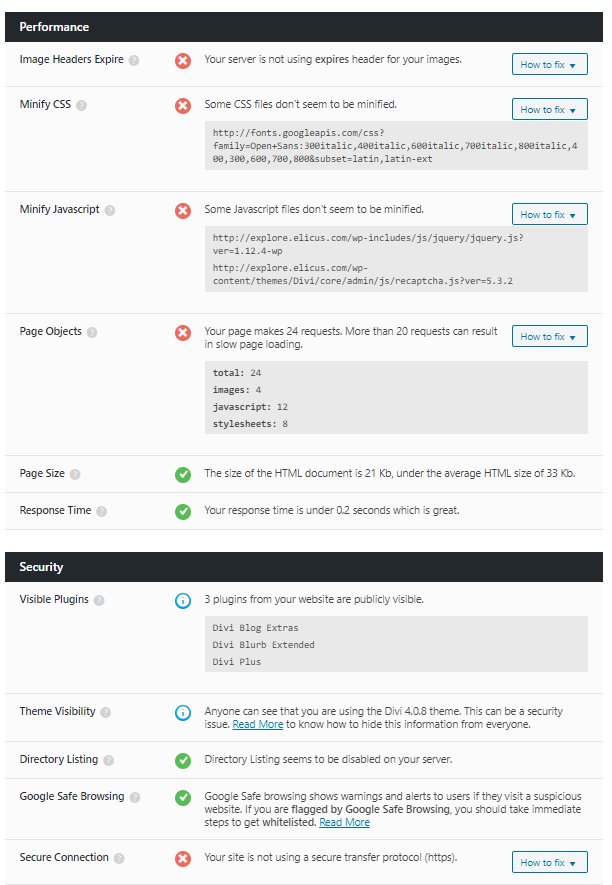The image size is (612, 885).
Task: Expand How to fix for Image Headers Expire
Action: click(549, 64)
